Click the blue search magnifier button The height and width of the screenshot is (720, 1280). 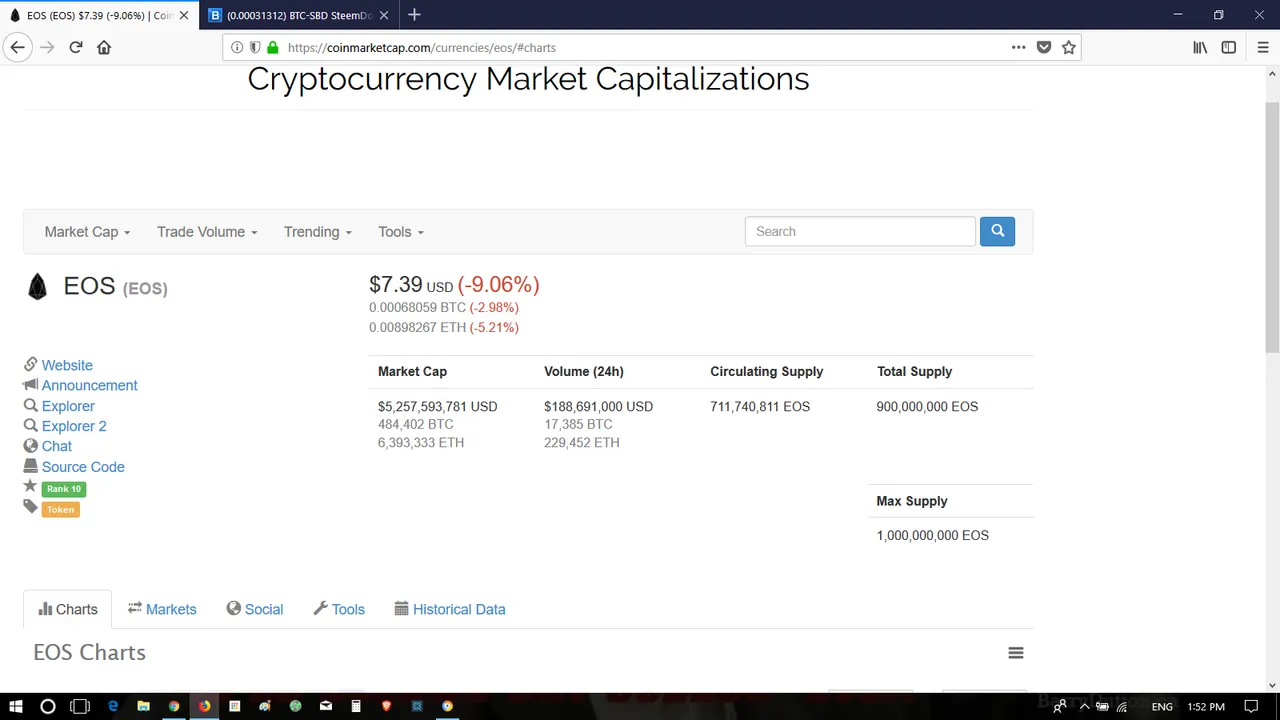pyautogui.click(x=997, y=231)
